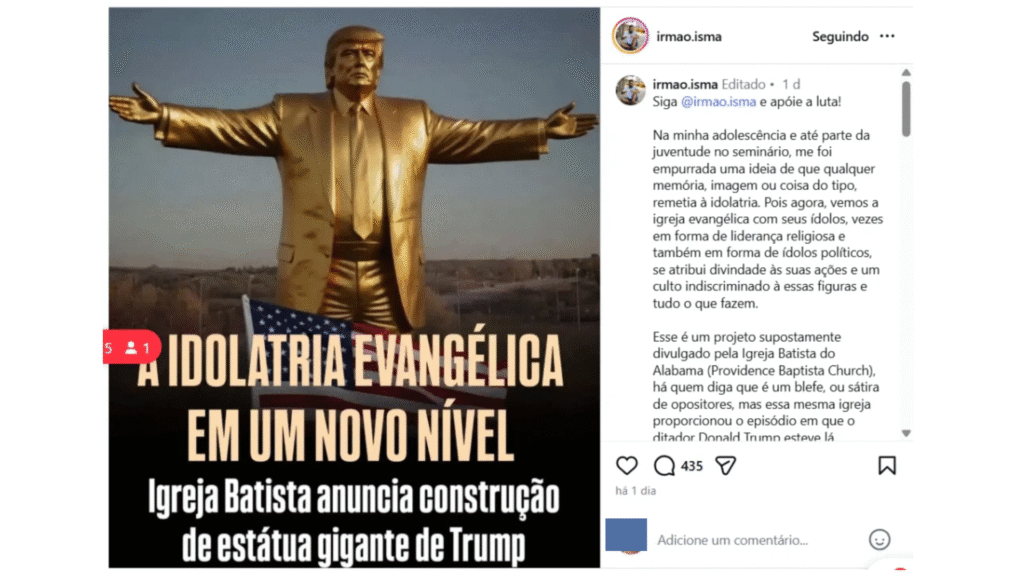Screen dimensions: 1024x576
Task: Follow the @irmao.isma mention link
Action: [718, 102]
